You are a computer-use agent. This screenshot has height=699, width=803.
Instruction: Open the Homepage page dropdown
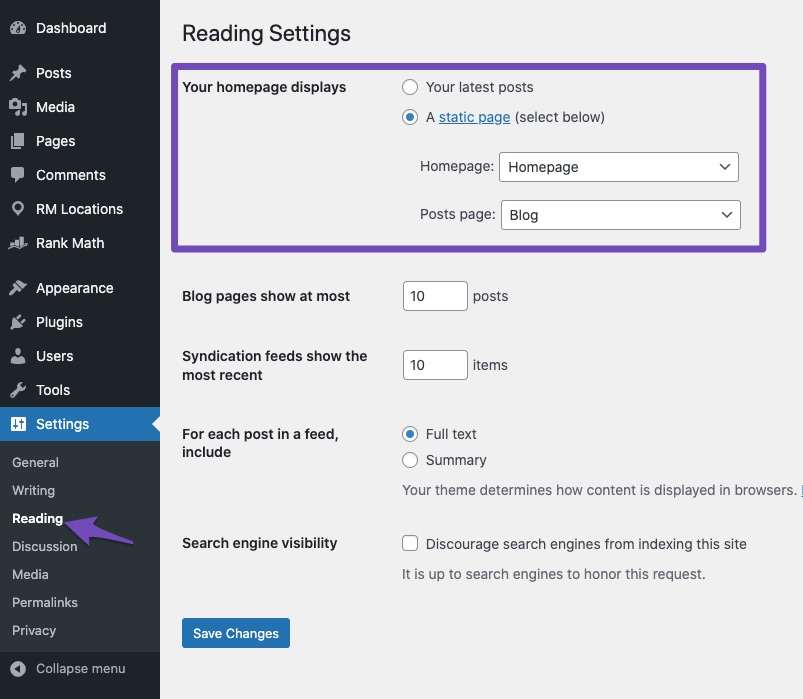pyautogui.click(x=618, y=167)
